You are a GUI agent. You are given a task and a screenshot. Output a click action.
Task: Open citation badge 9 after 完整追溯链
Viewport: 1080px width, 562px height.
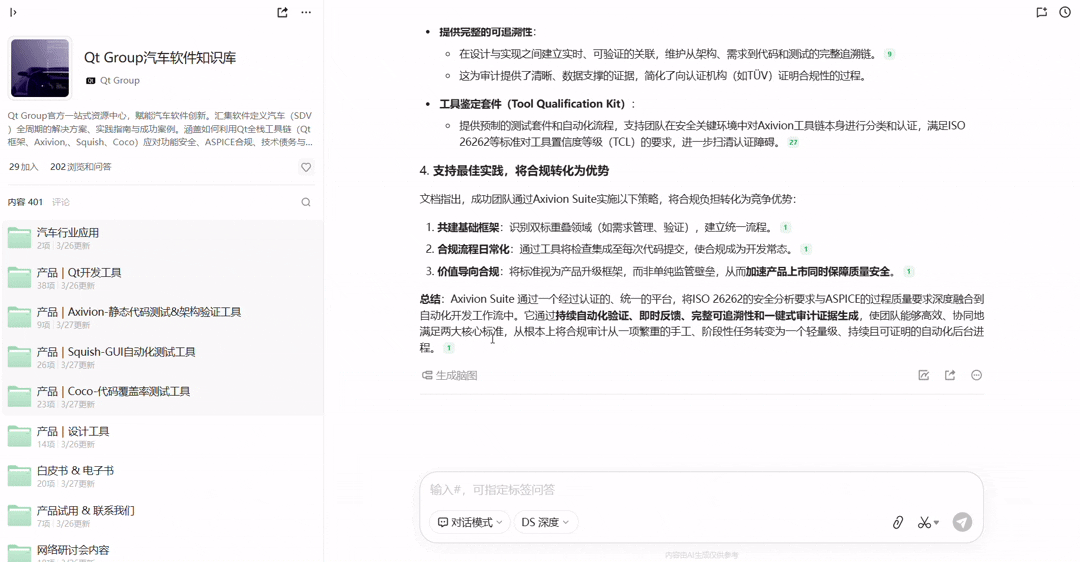coord(889,54)
